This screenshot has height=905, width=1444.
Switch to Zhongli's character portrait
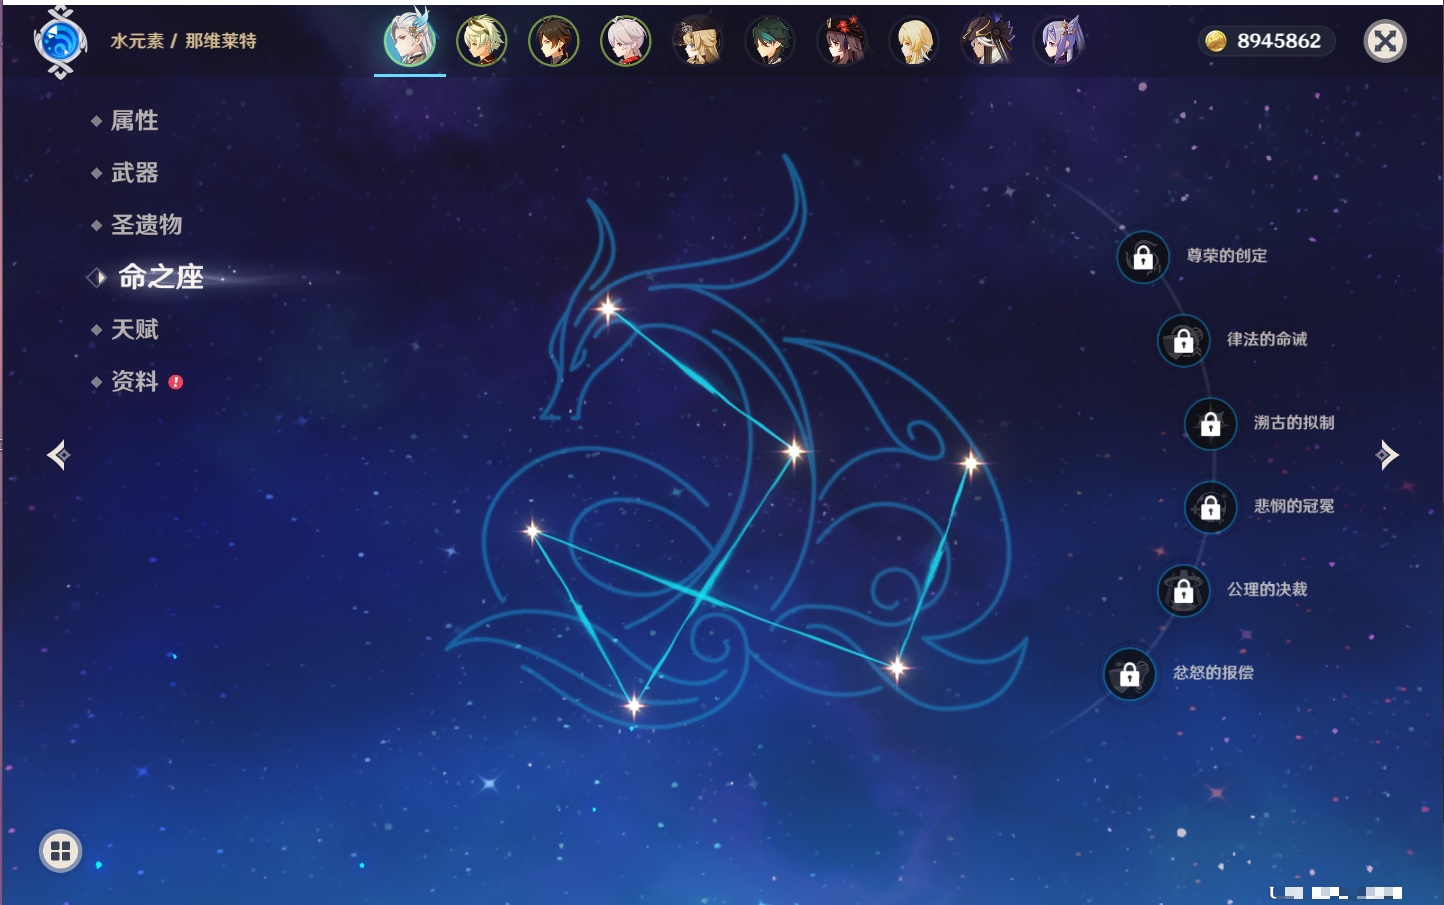[x=553, y=41]
